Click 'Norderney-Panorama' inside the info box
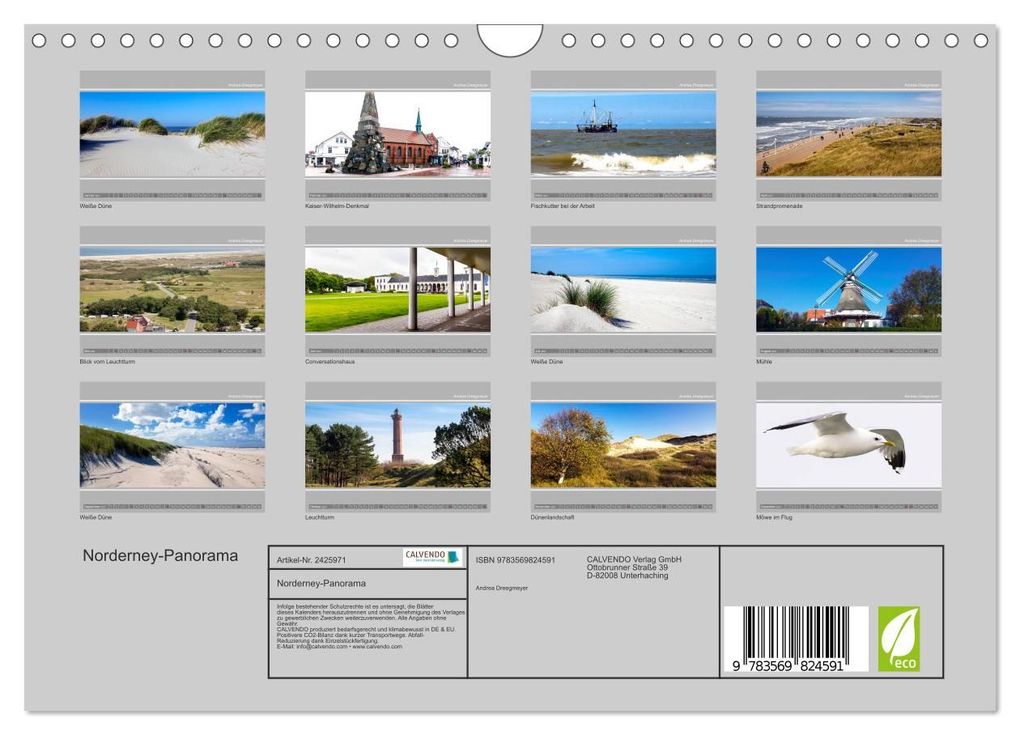1020x735 pixels. point(321,583)
